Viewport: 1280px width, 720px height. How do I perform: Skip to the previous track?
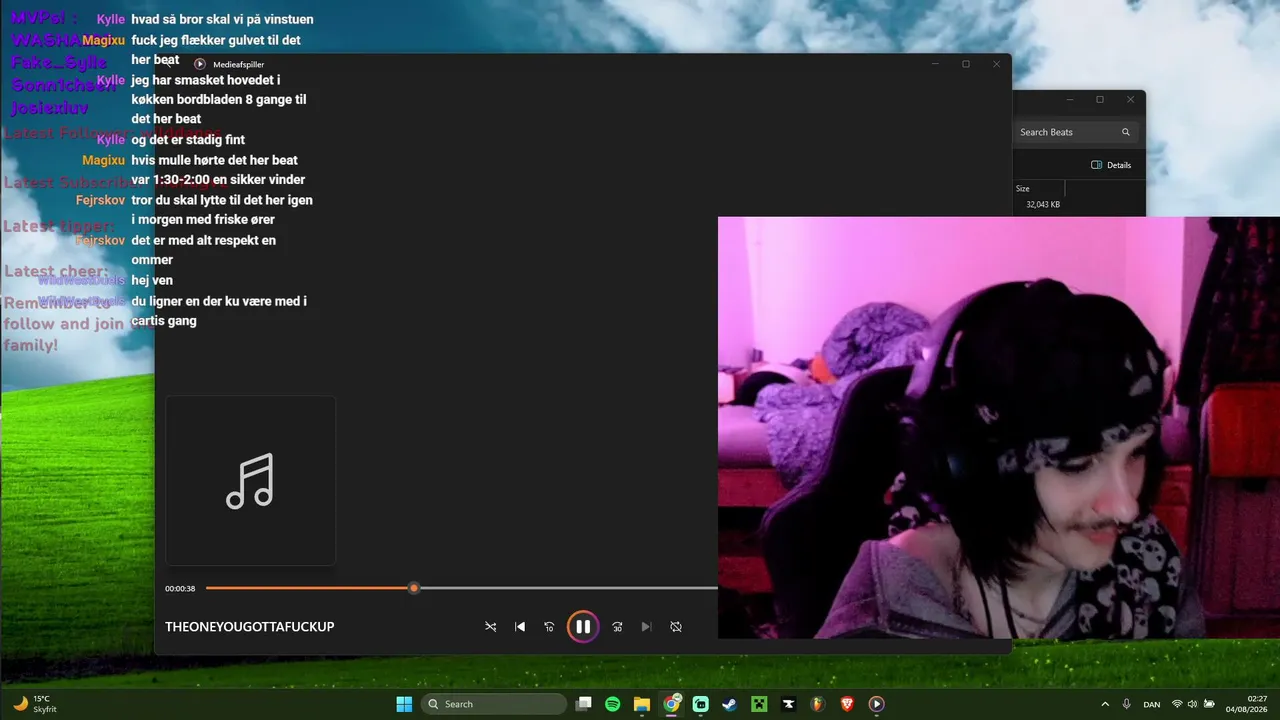(x=520, y=627)
